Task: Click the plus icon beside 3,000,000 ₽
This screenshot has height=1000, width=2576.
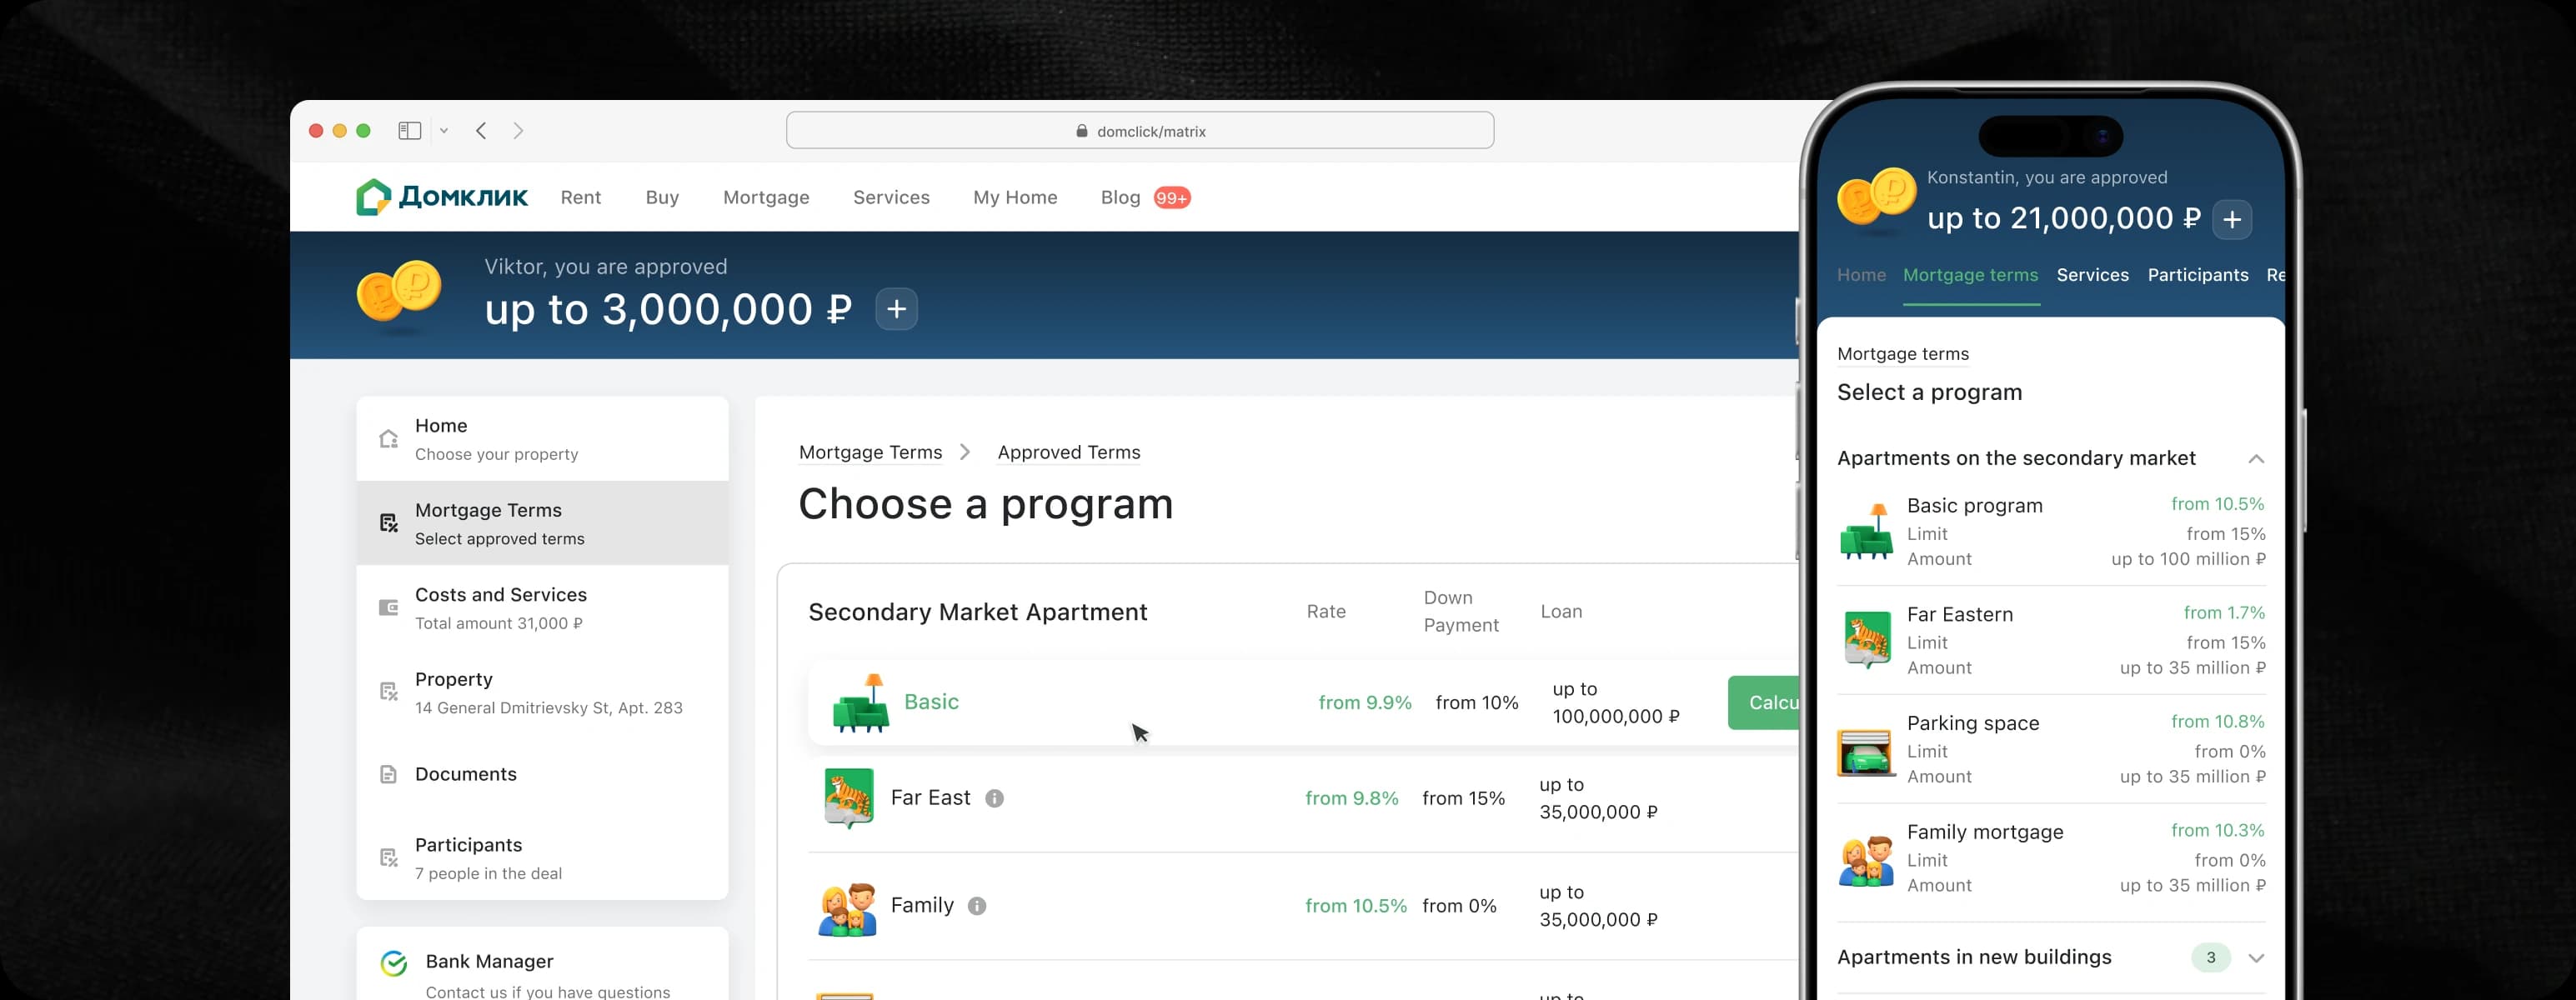Action: click(896, 309)
